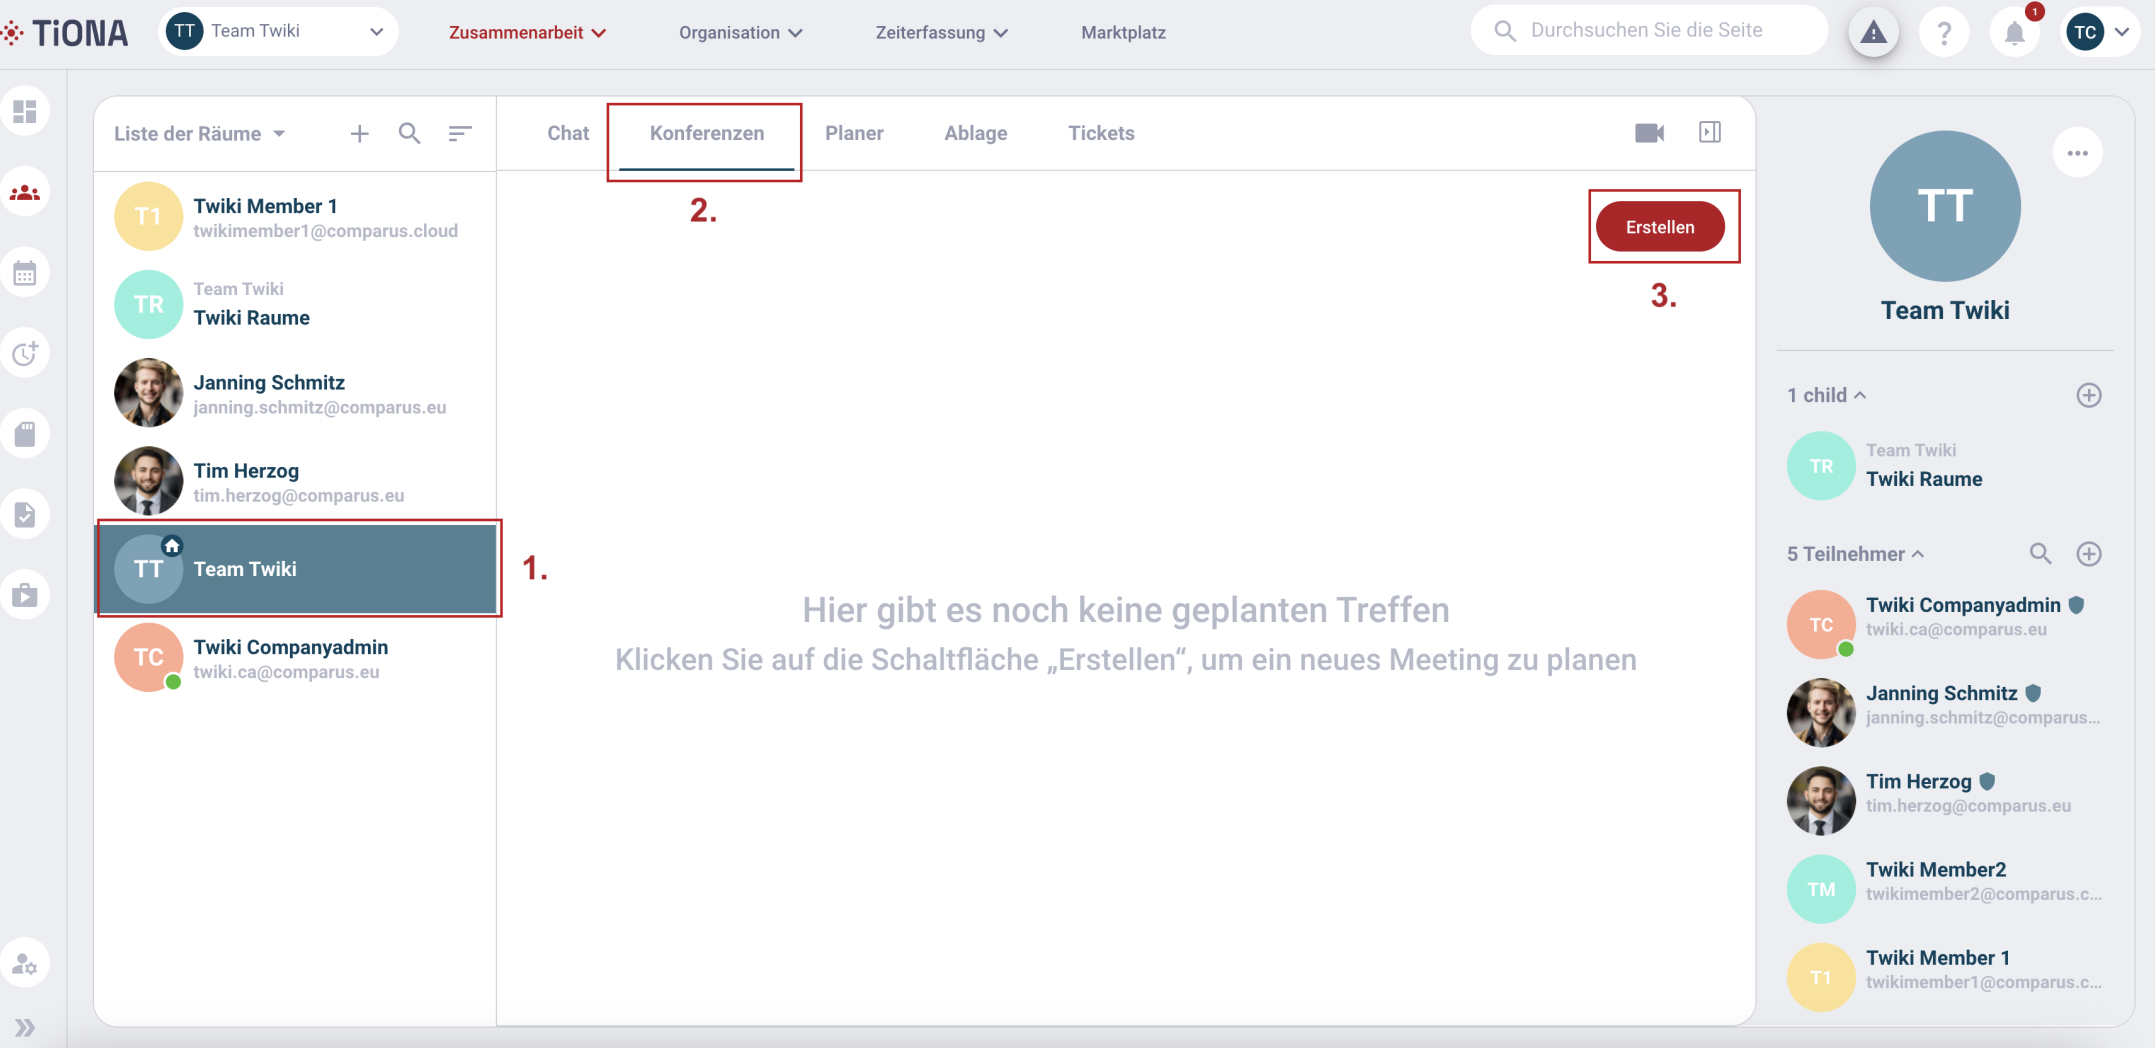Open the three-dot menu for Team Twiki
2155x1048 pixels.
[x=2078, y=153]
